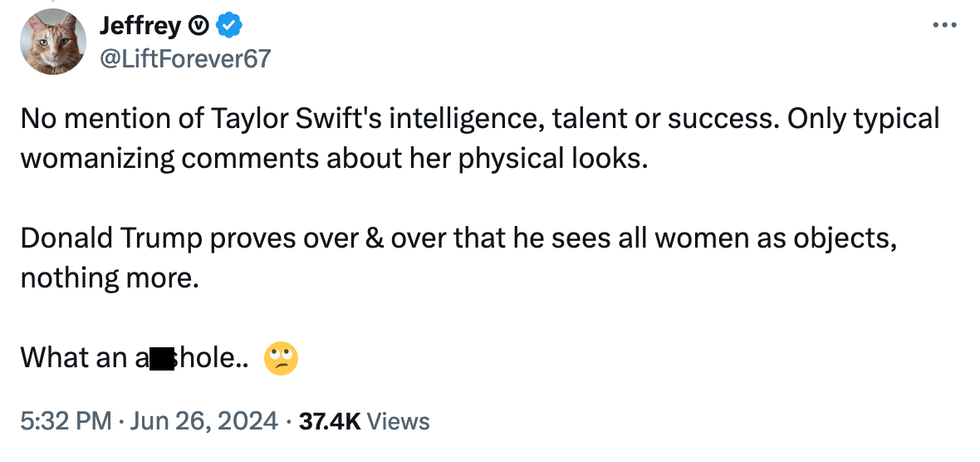Screen dimensions: 980x462
Task: Open Jeffrey's cat profile avatar
Action: click(54, 42)
